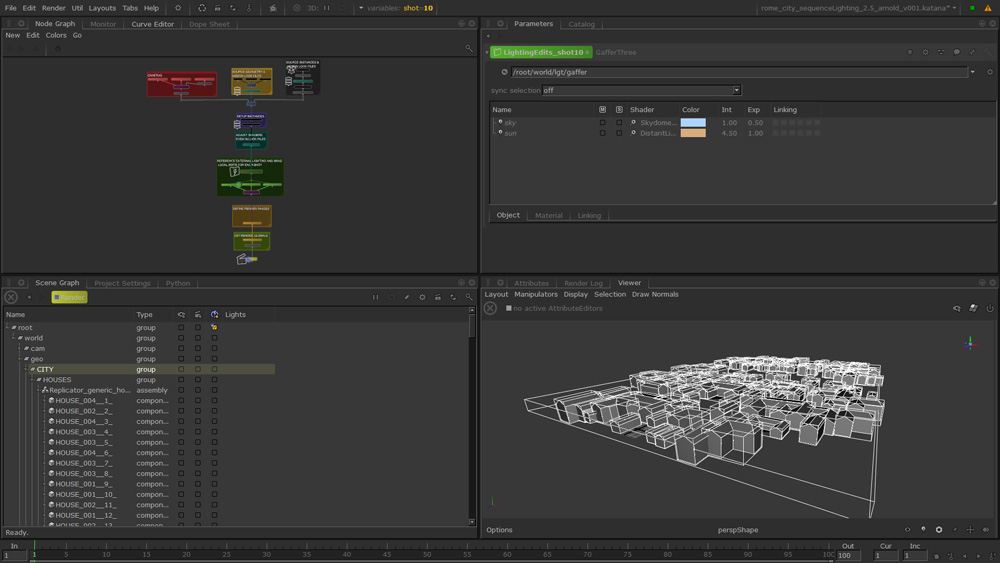The width and height of the screenshot is (1000, 563).
Task: Click Manipulators in the Viewer menu
Action: (x=536, y=294)
